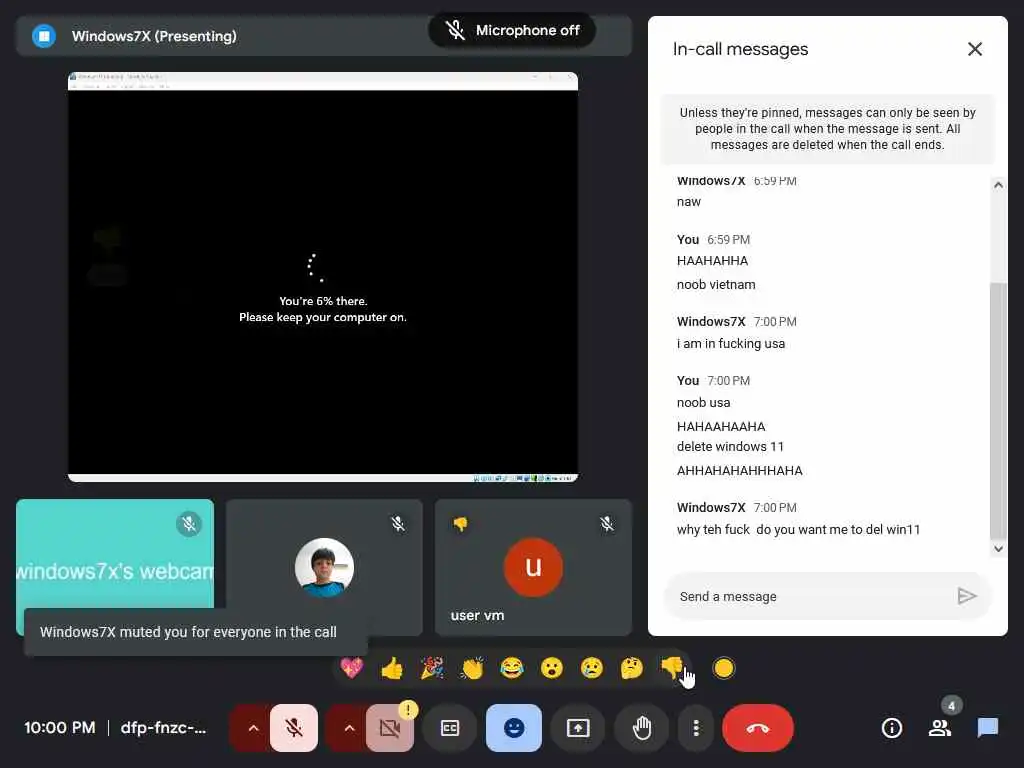Start presenting your screen

[x=578, y=728]
